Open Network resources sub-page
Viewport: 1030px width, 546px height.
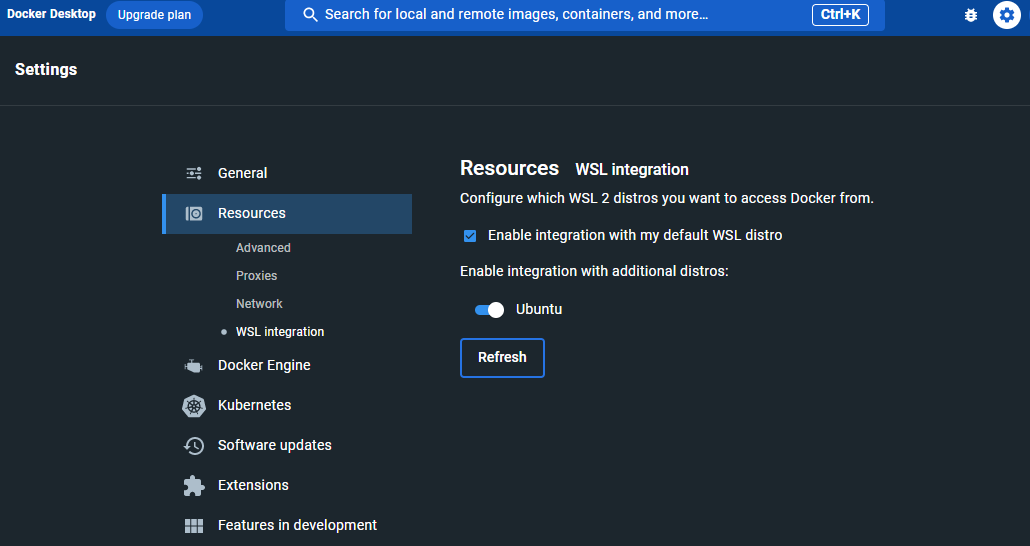tap(259, 304)
